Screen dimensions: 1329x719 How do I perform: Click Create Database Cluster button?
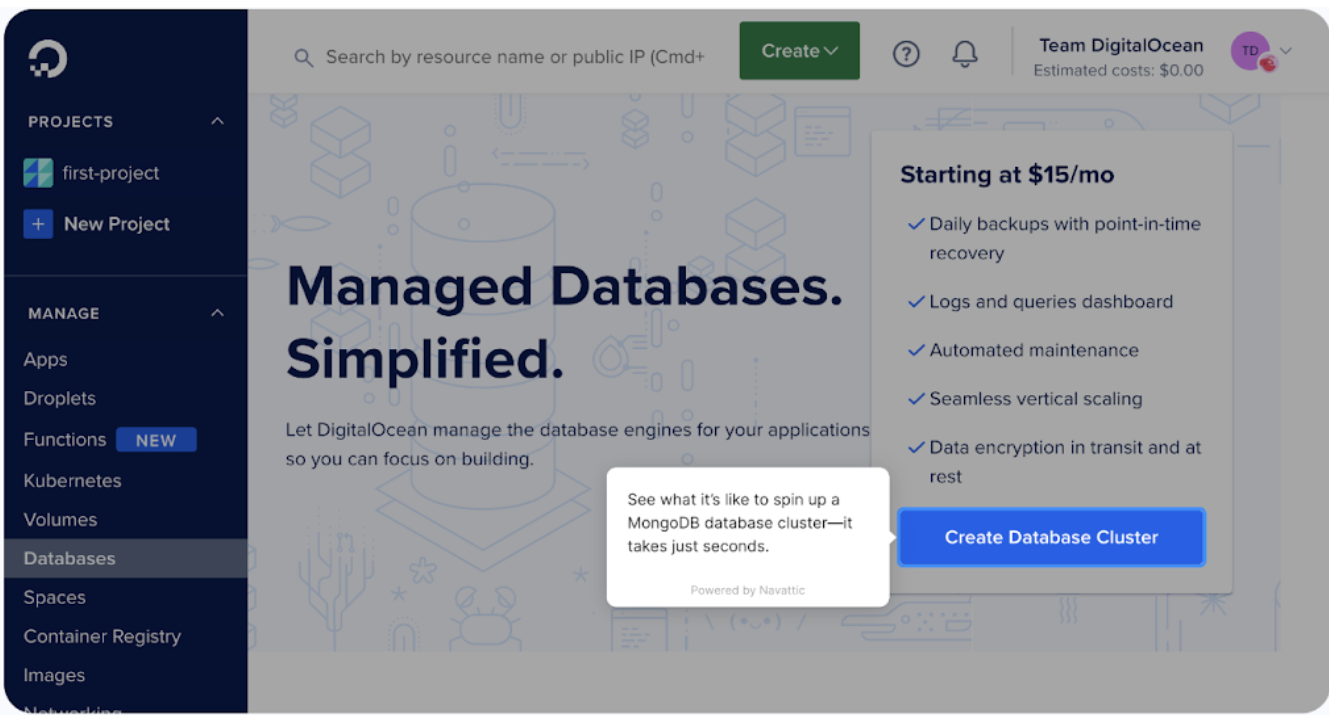[x=1051, y=537]
